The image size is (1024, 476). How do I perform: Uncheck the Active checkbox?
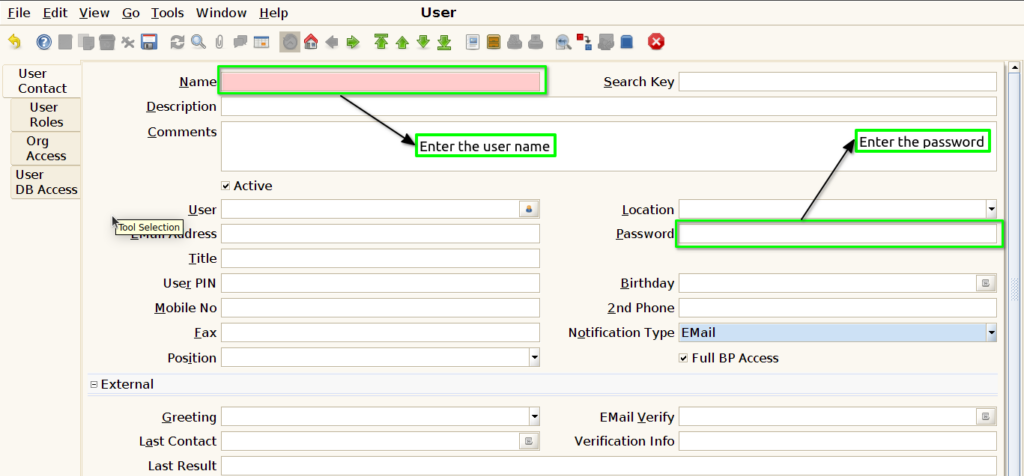[226, 186]
